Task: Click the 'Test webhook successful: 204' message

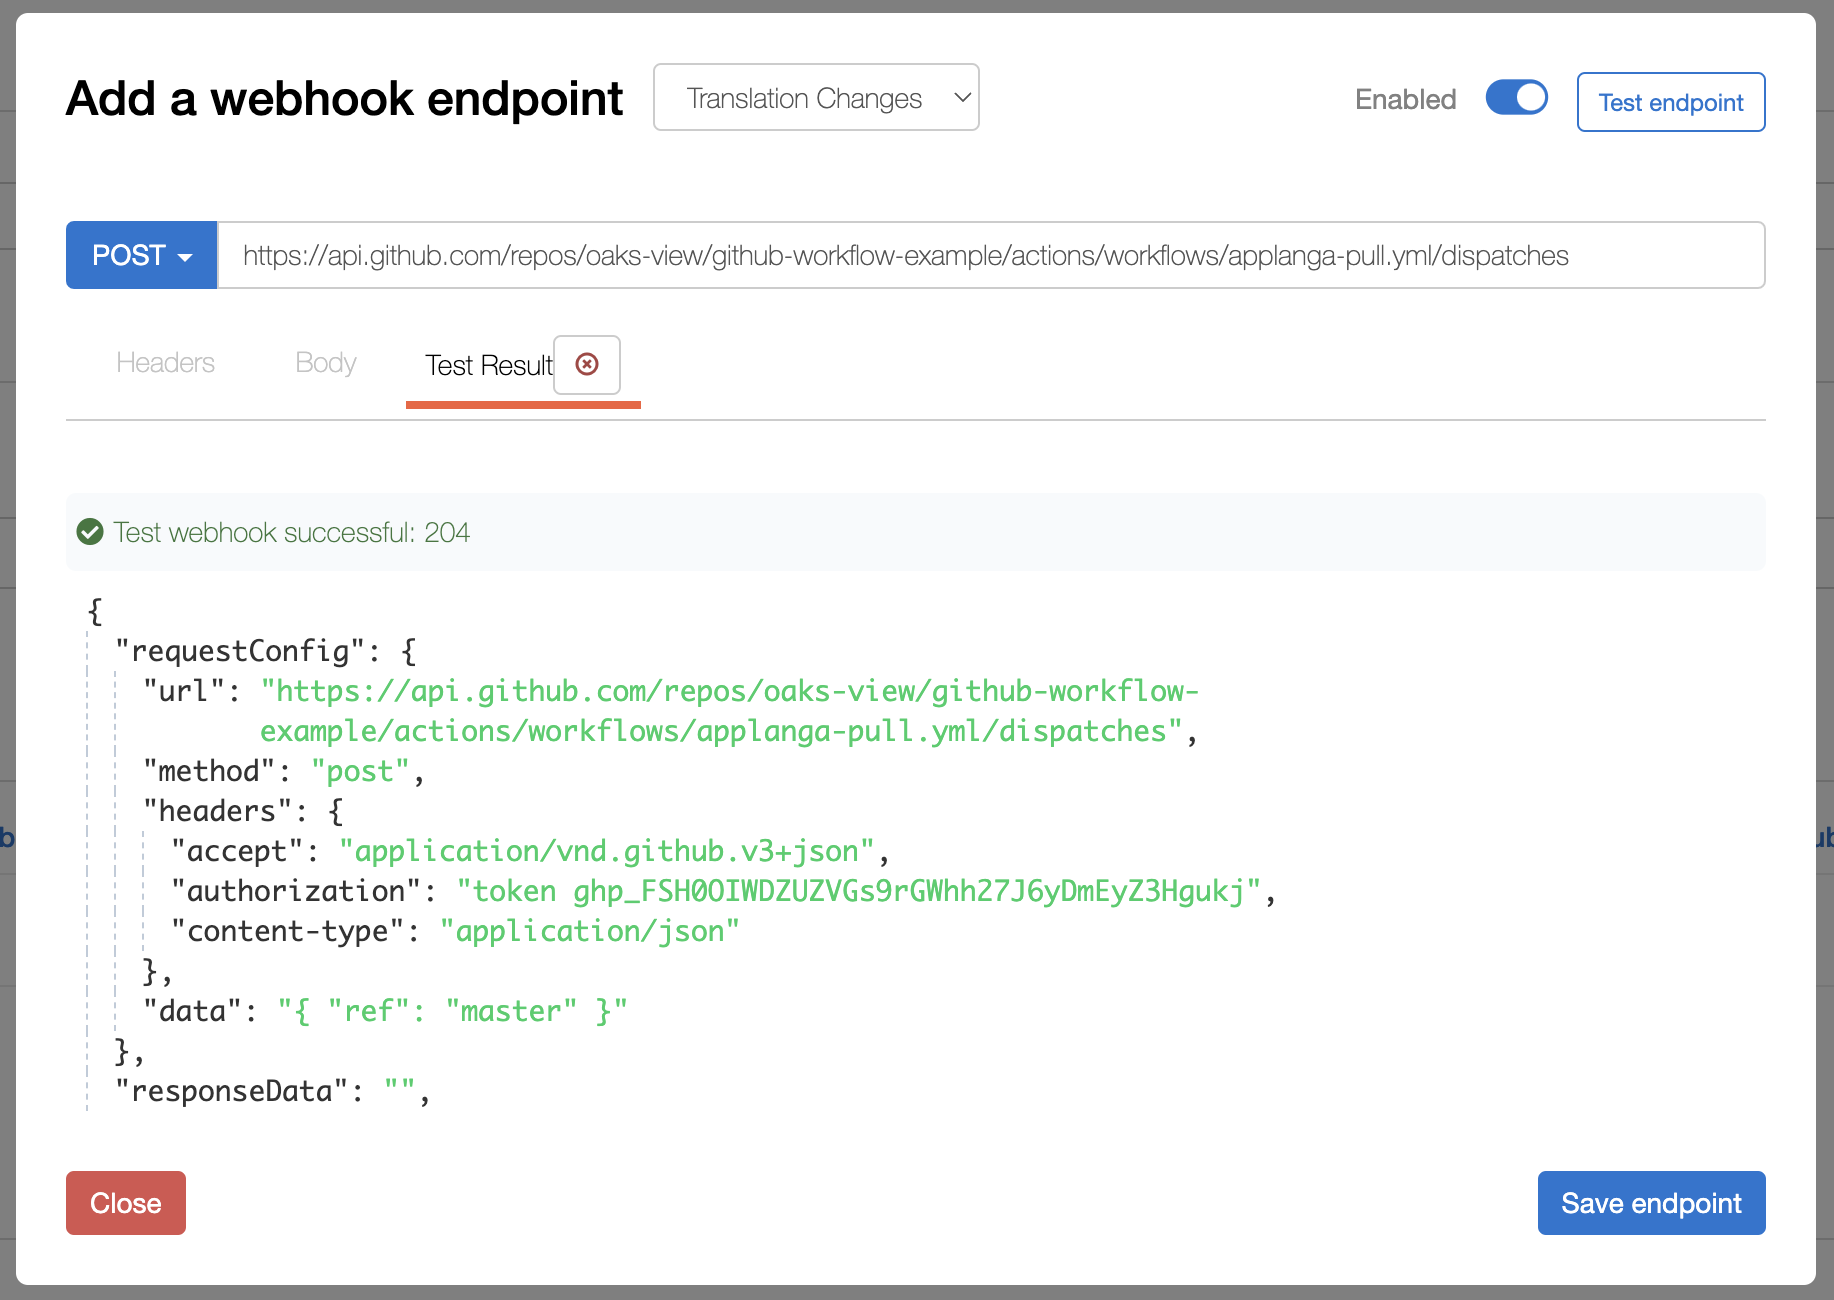Action: pos(291,532)
